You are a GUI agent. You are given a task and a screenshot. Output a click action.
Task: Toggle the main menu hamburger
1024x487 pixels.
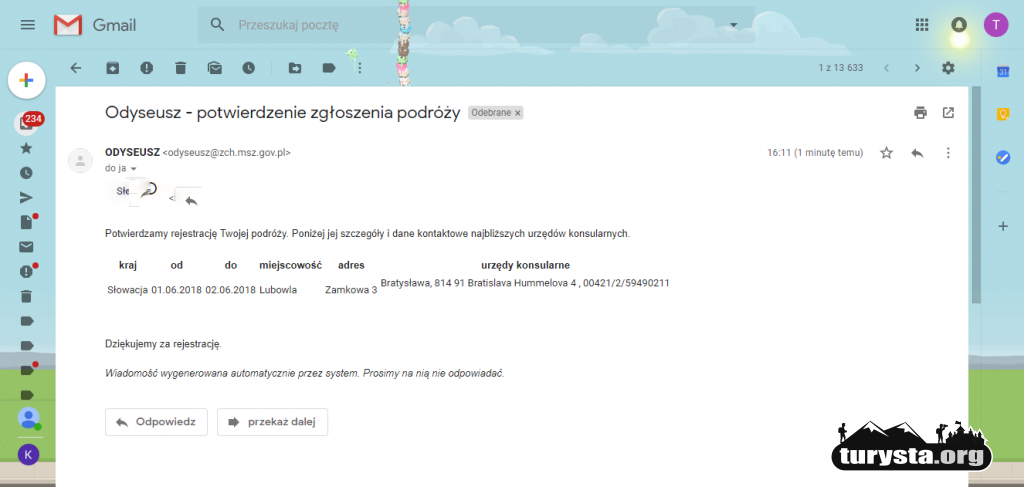pos(28,25)
